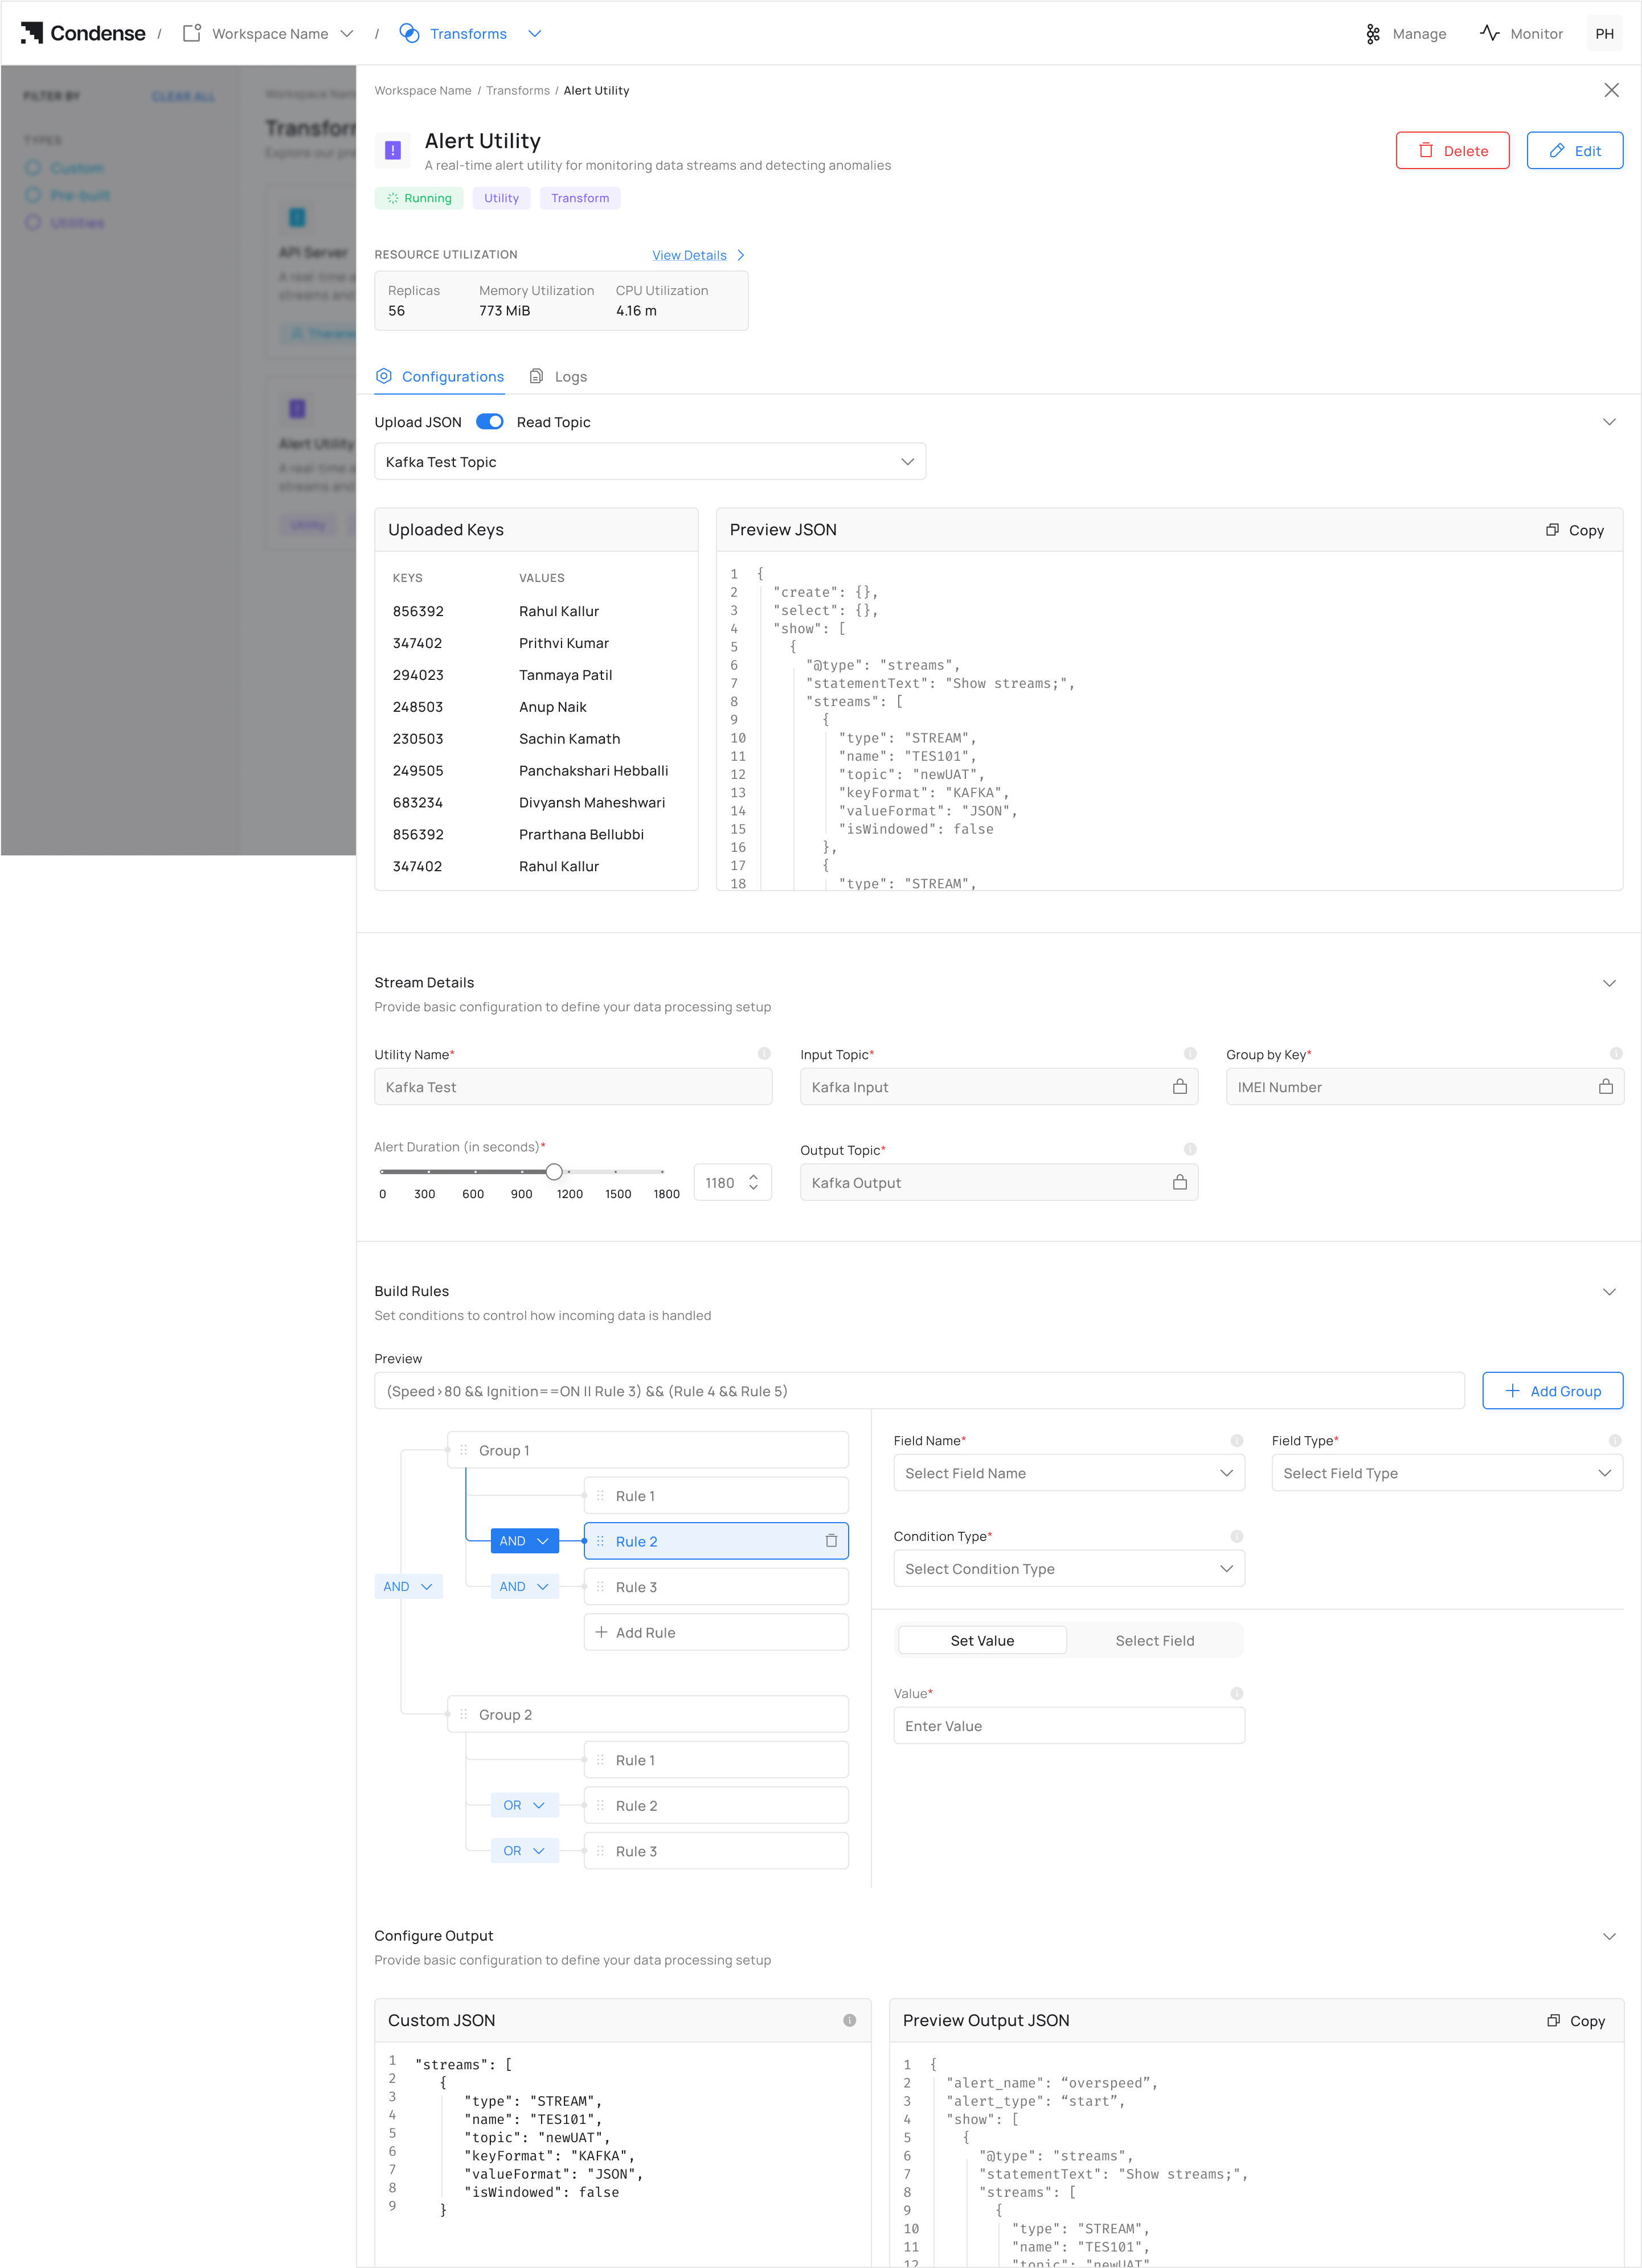Toggle Upload JSON / Read Topic switch
This screenshot has height=2268, width=1642.
(x=489, y=422)
